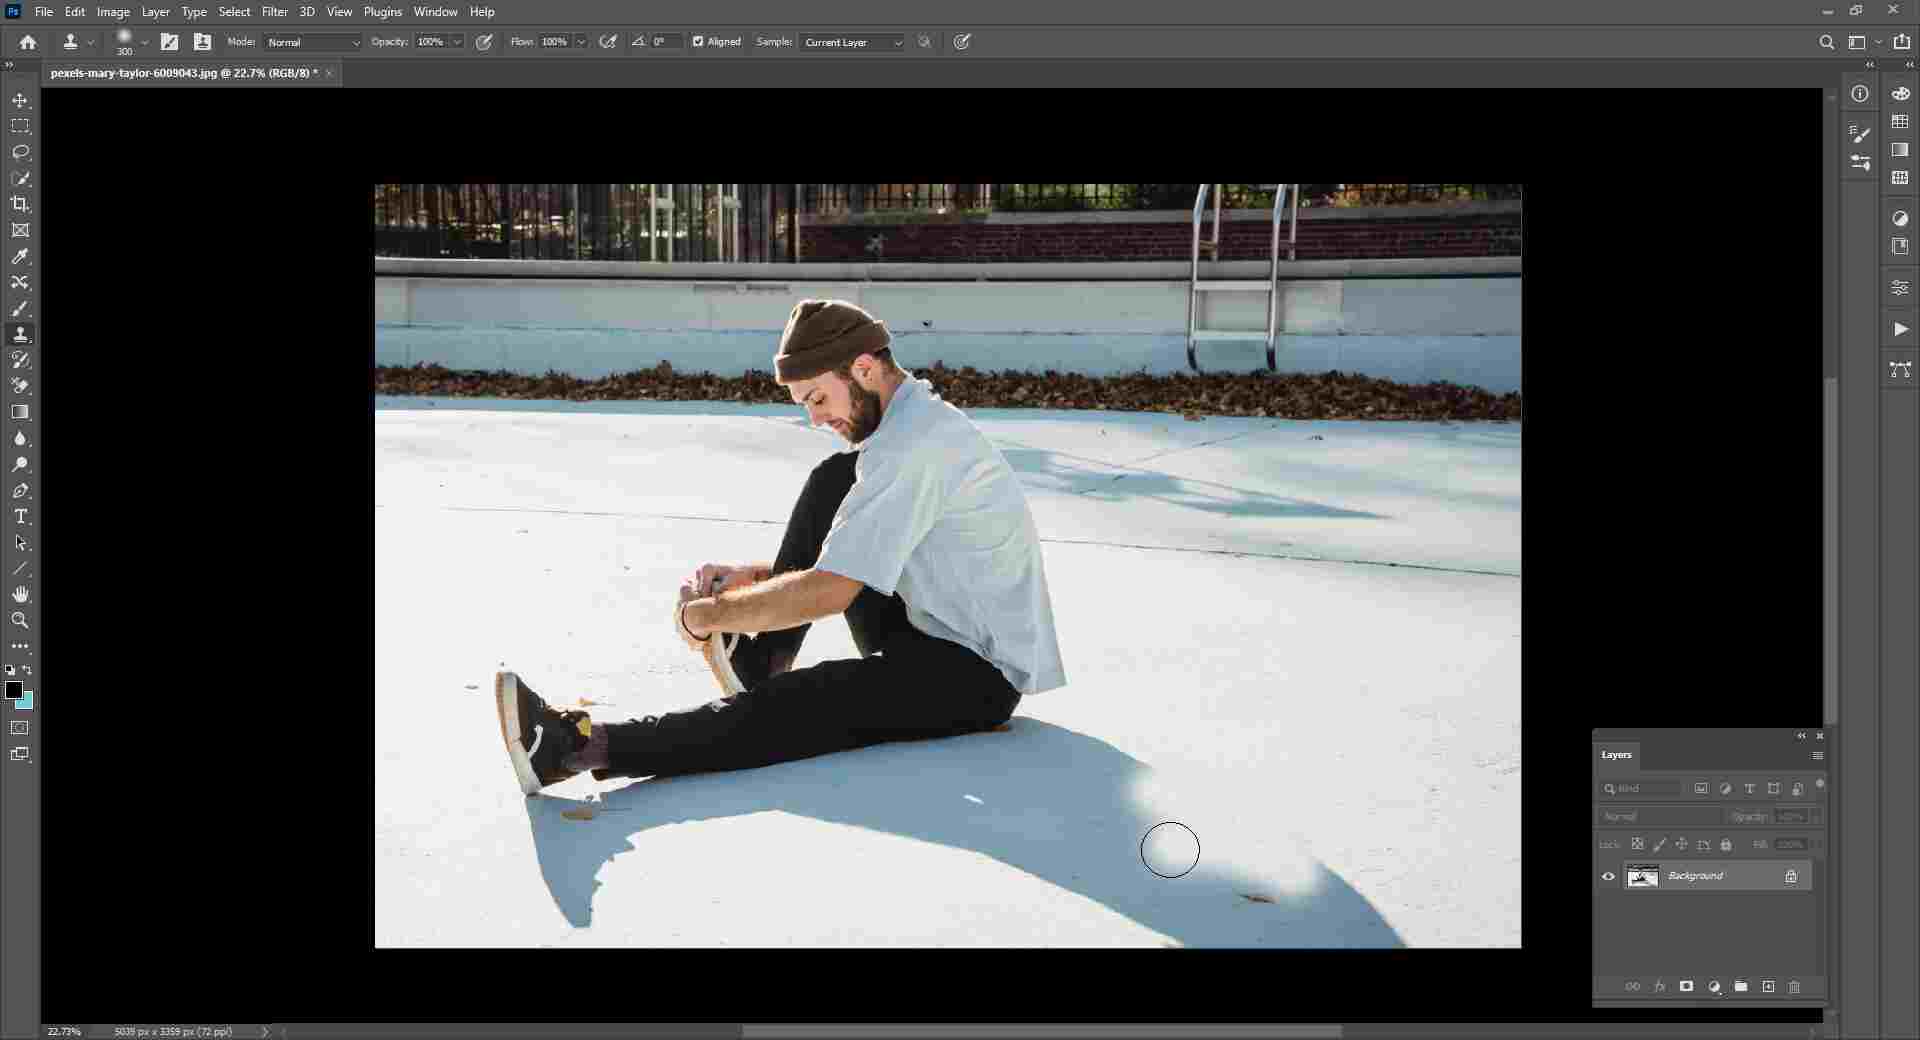Image resolution: width=1920 pixels, height=1040 pixels.
Task: Select the Hand tool
Action: coord(20,595)
